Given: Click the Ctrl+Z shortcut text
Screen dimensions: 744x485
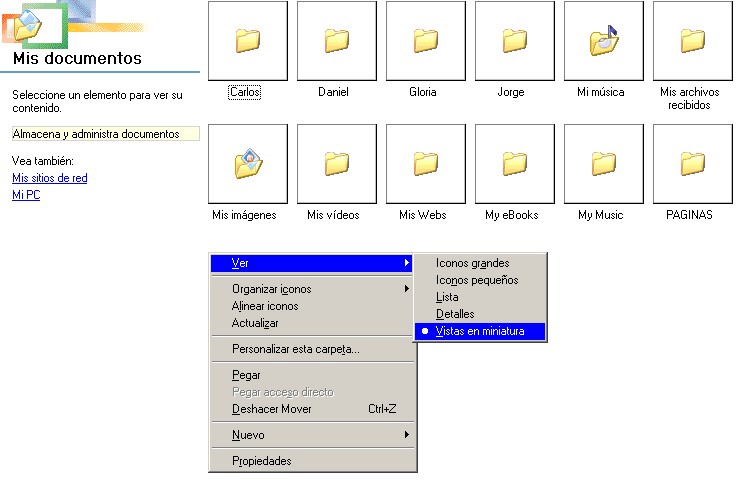Looking at the screenshot, I should coord(382,409).
